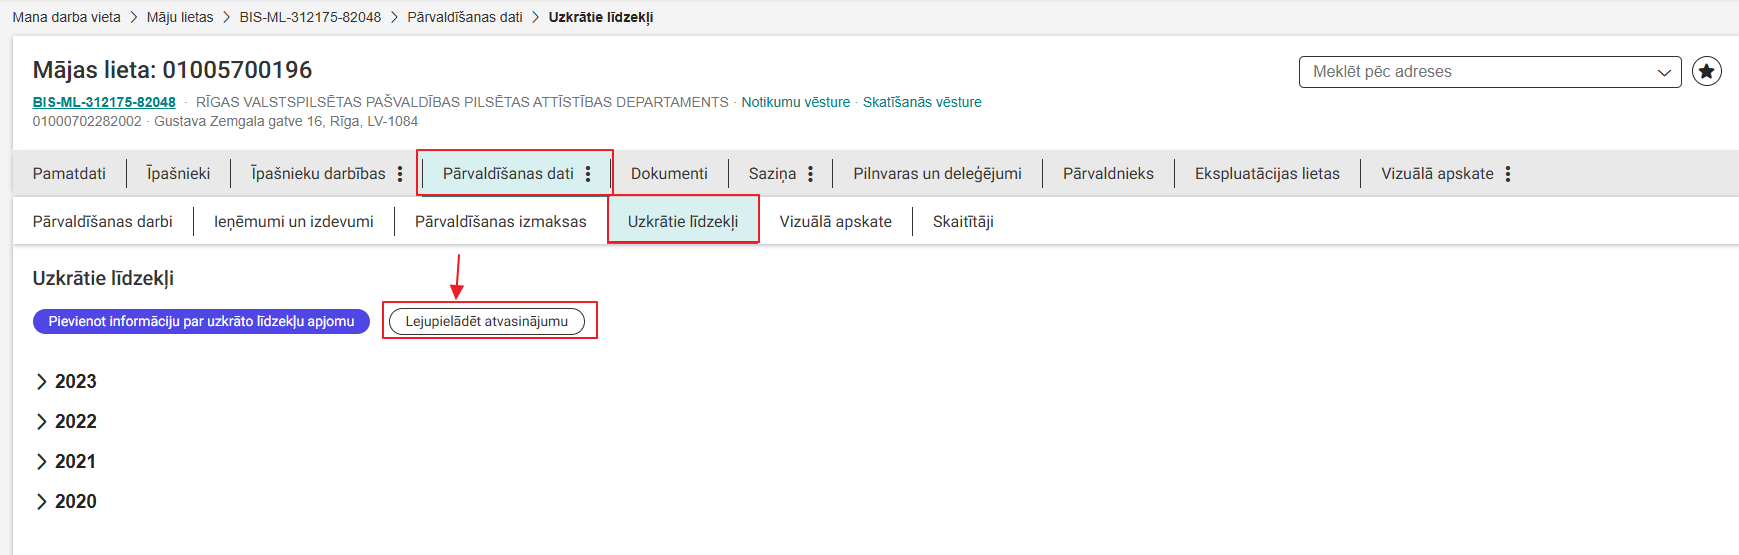Screen dimensions: 1739x555
Task: Go to Māju lietas breadcrumb
Action: click(180, 17)
